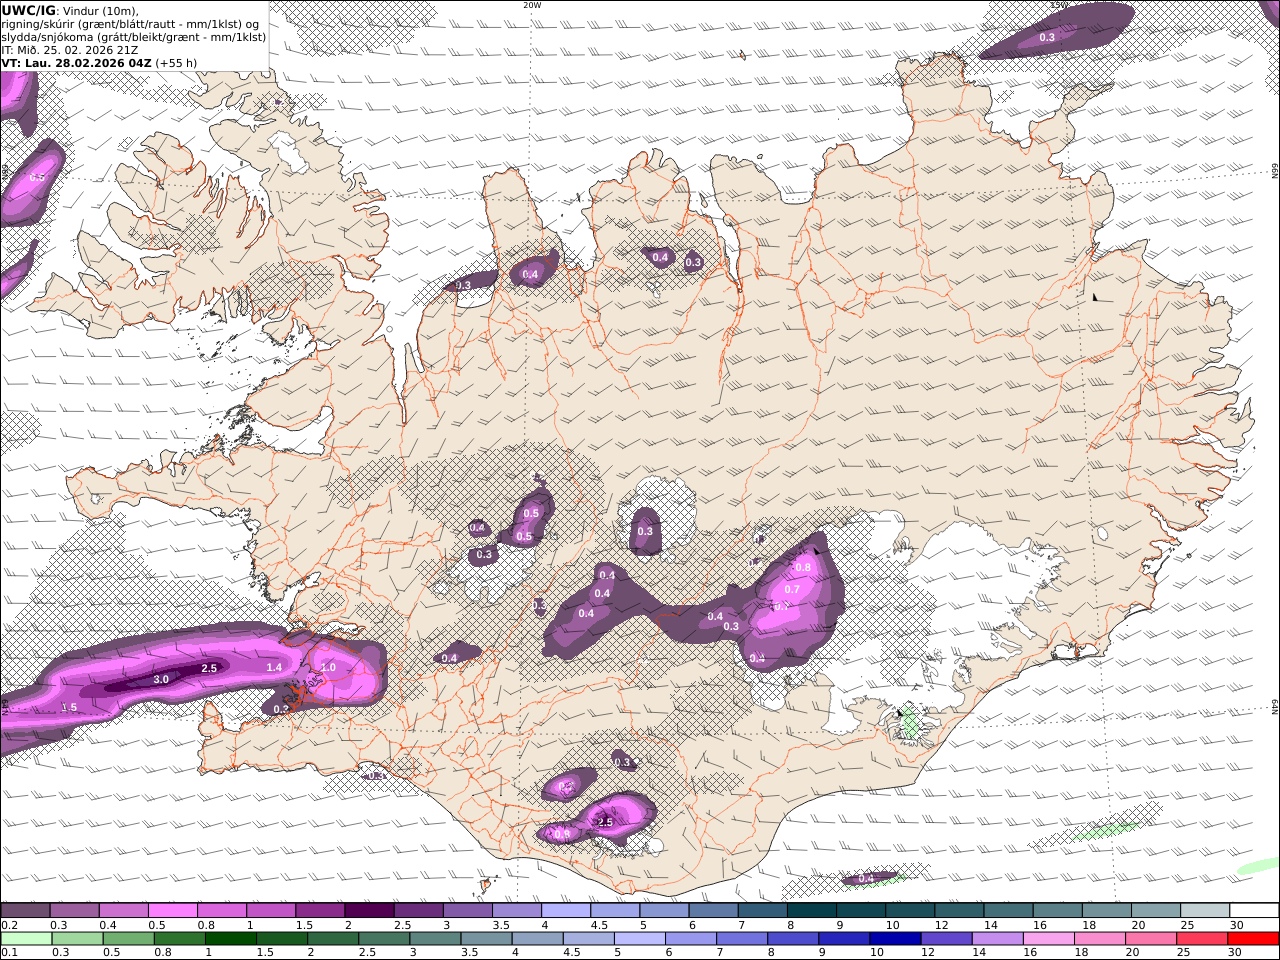The height and width of the screenshot is (960, 1280).
Task: Pick the darkest purple 2–2.5 swatch in the top legend row
Action: coord(369,910)
